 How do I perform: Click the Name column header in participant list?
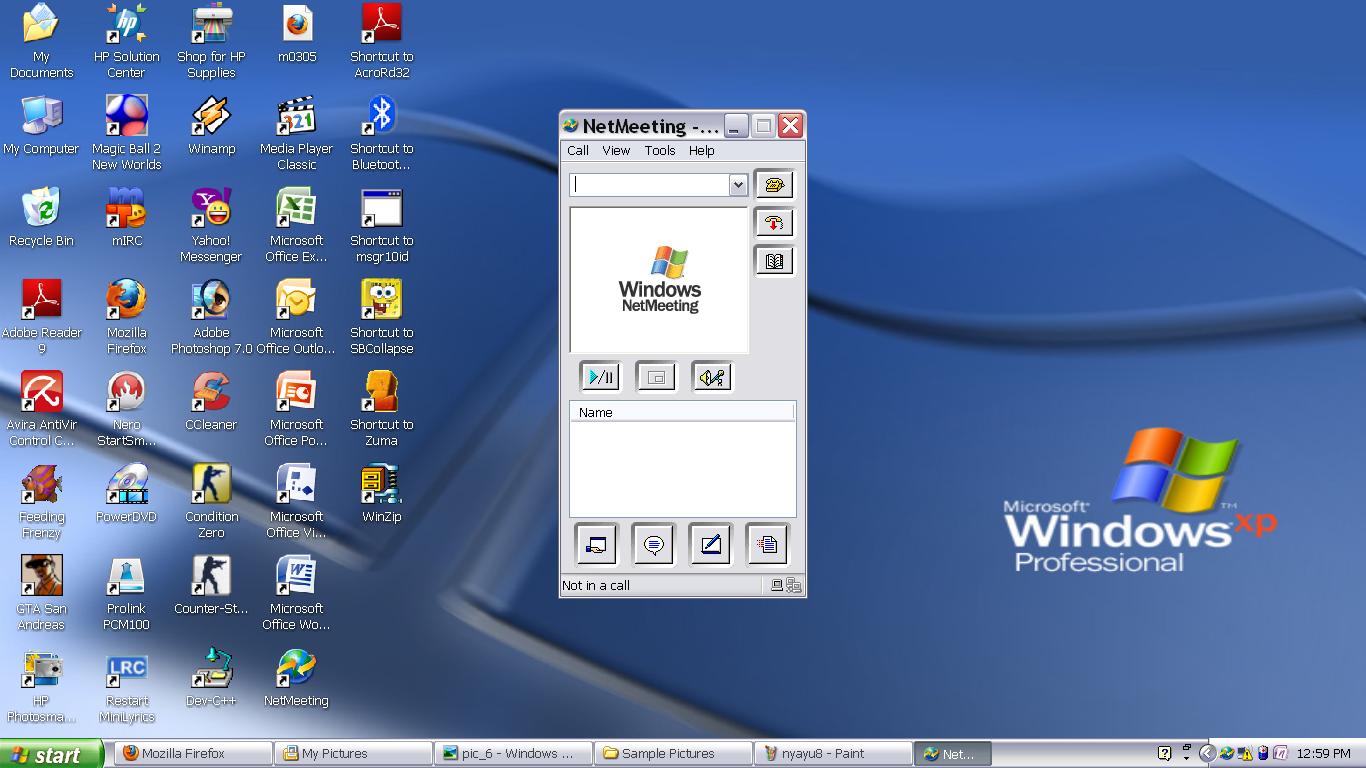coord(682,412)
